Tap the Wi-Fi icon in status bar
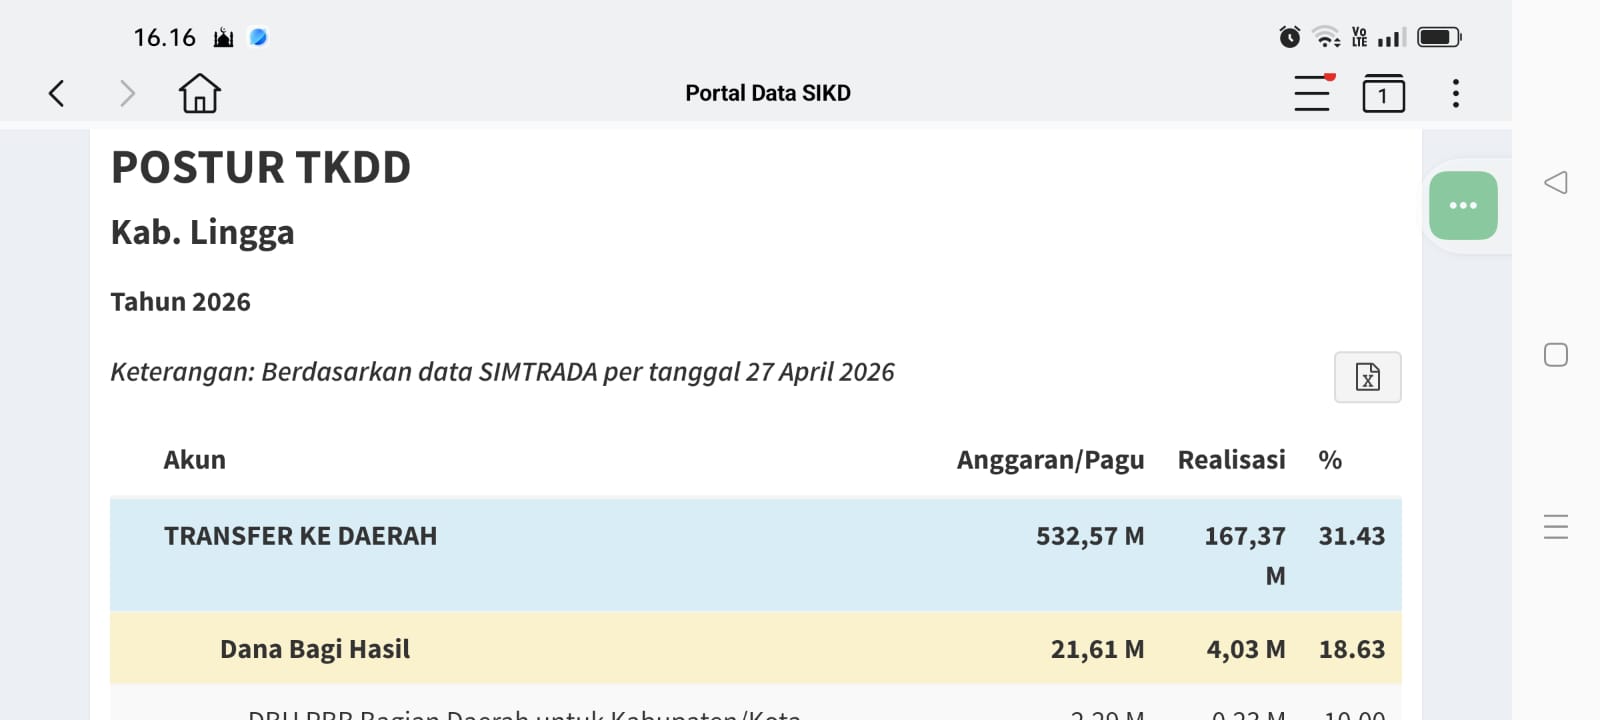This screenshot has width=1600, height=720. pos(1326,38)
